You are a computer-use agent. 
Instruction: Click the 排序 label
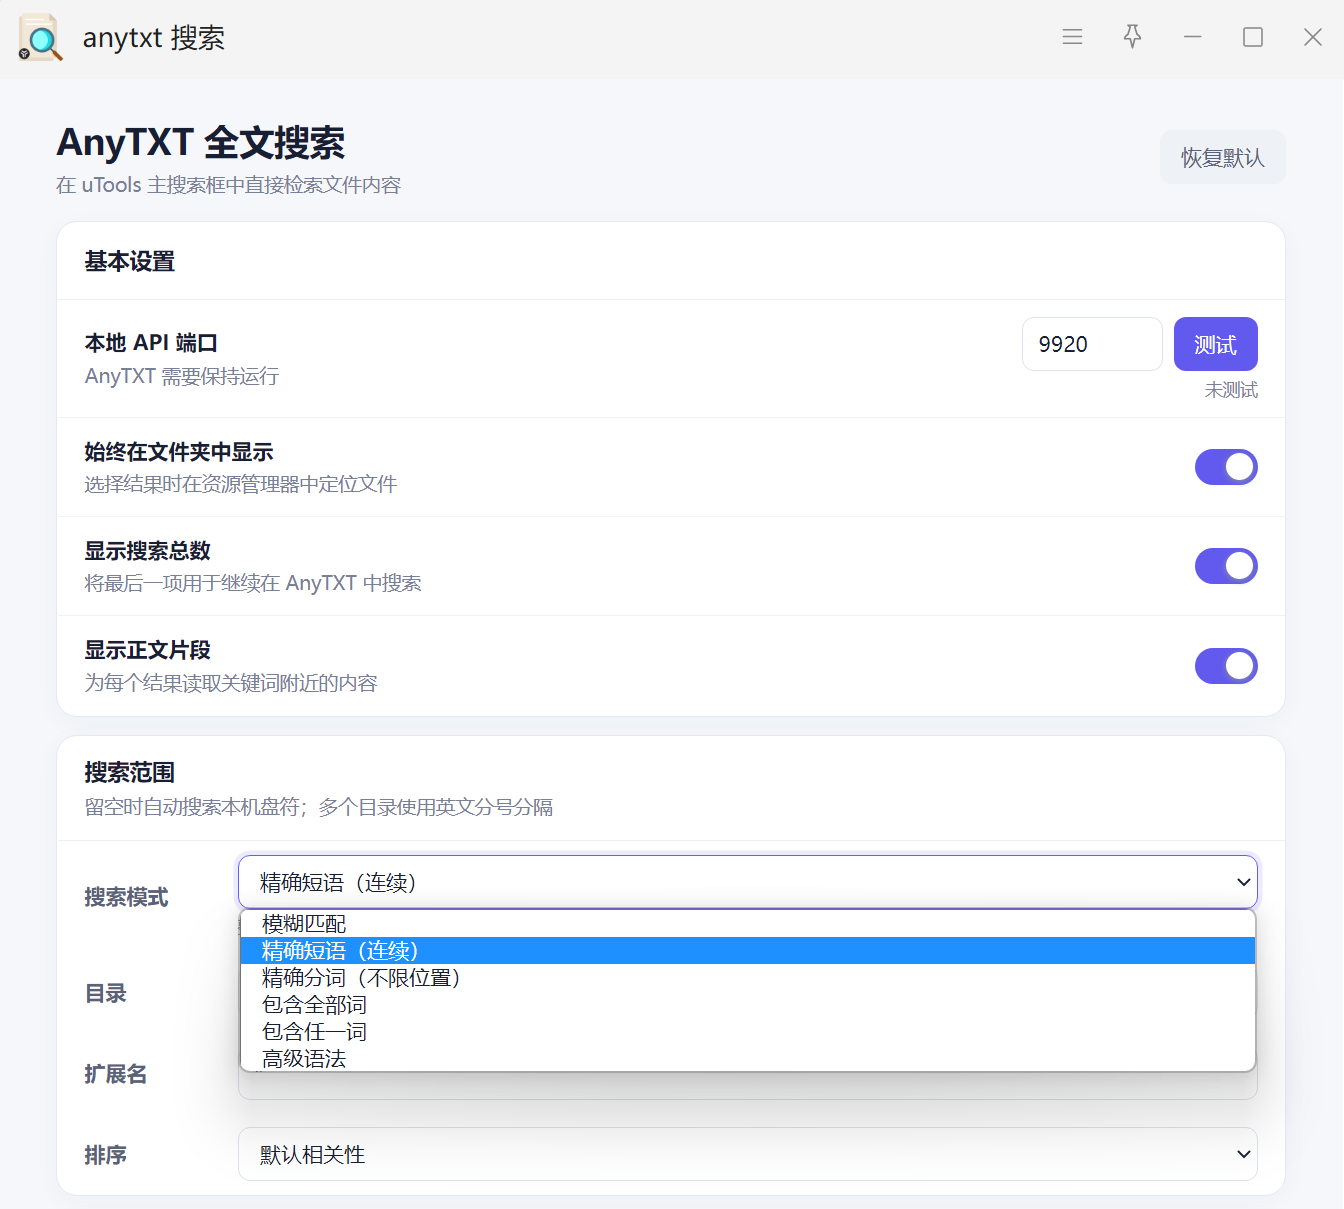tap(106, 1156)
